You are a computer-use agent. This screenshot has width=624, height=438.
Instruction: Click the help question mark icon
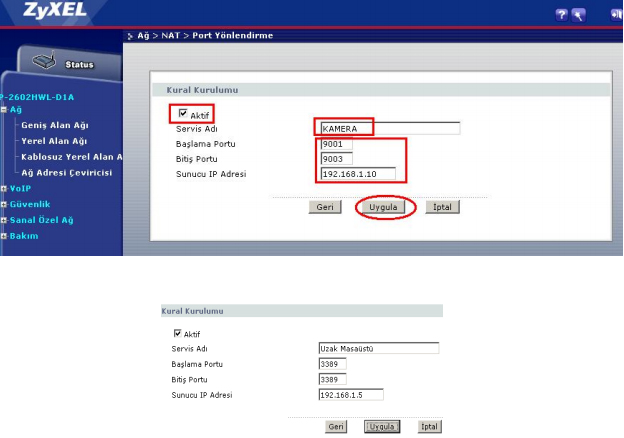[560, 15]
